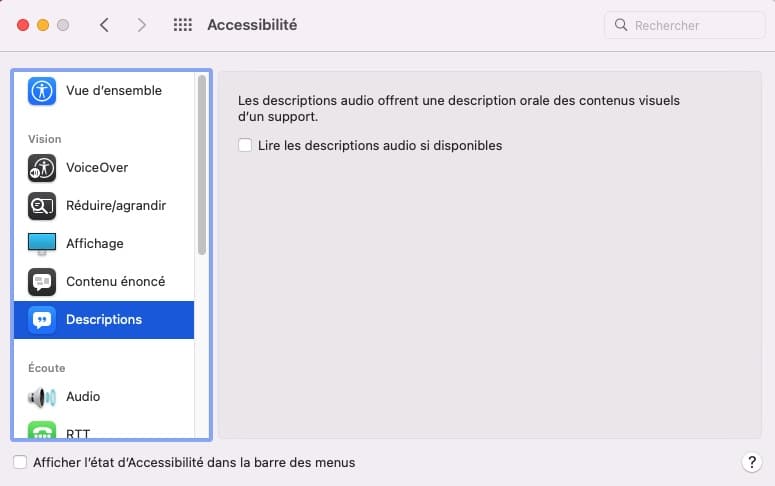
Task: Open the Réduire/agrandir zoom icon
Action: pos(42,206)
